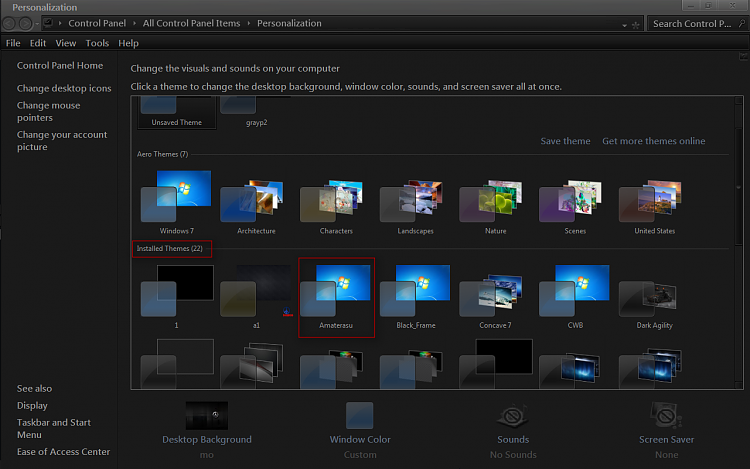Open Taskbar and Start Menu link
The width and height of the screenshot is (750, 469).
(54, 428)
